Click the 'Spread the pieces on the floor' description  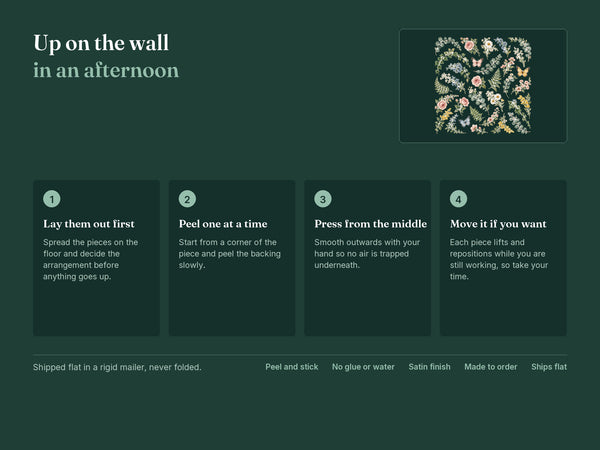(90, 259)
